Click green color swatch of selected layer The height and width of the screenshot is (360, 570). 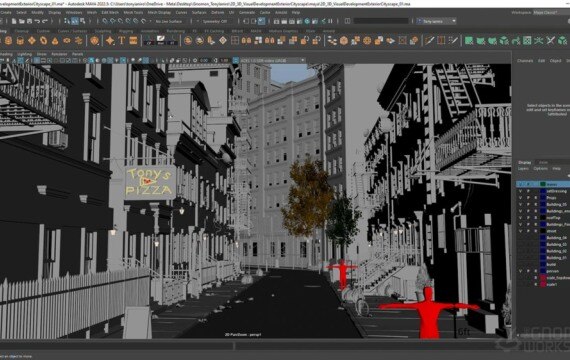pos(543,184)
